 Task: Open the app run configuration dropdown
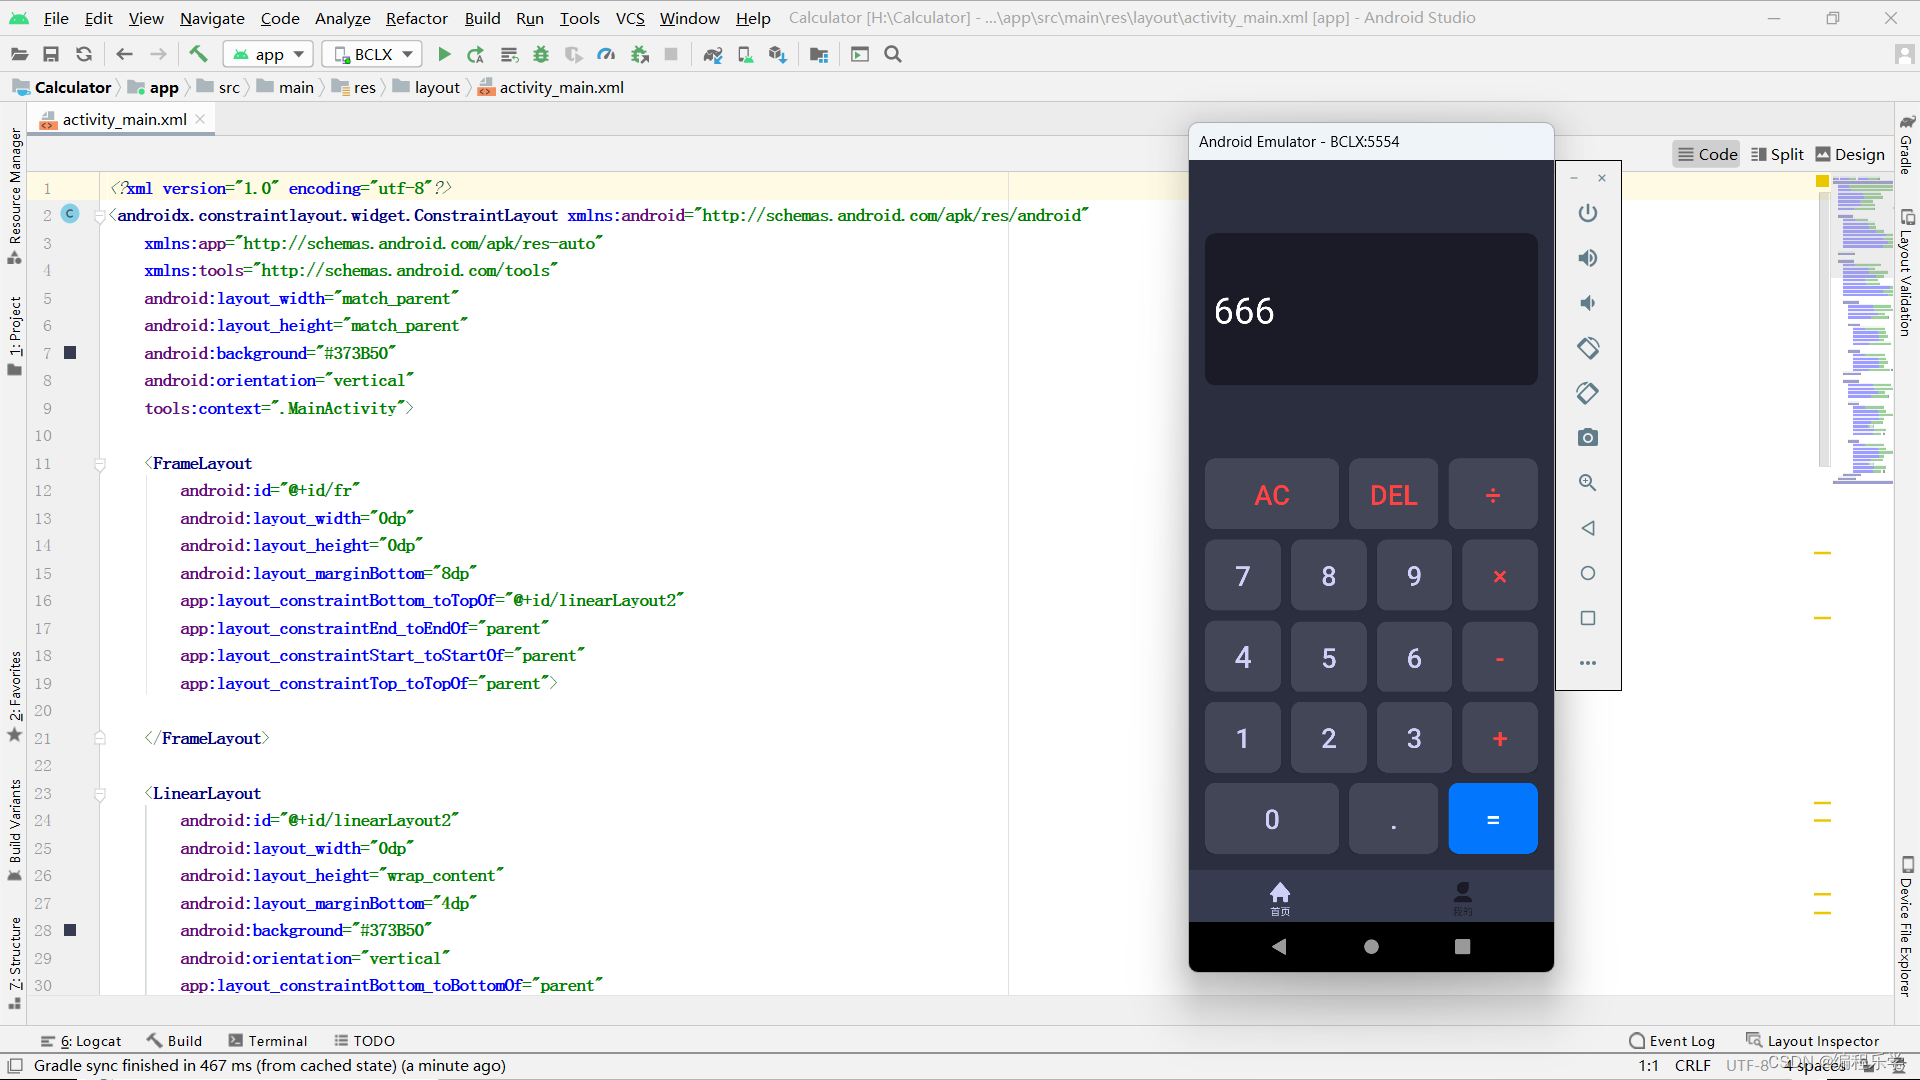[x=268, y=55]
